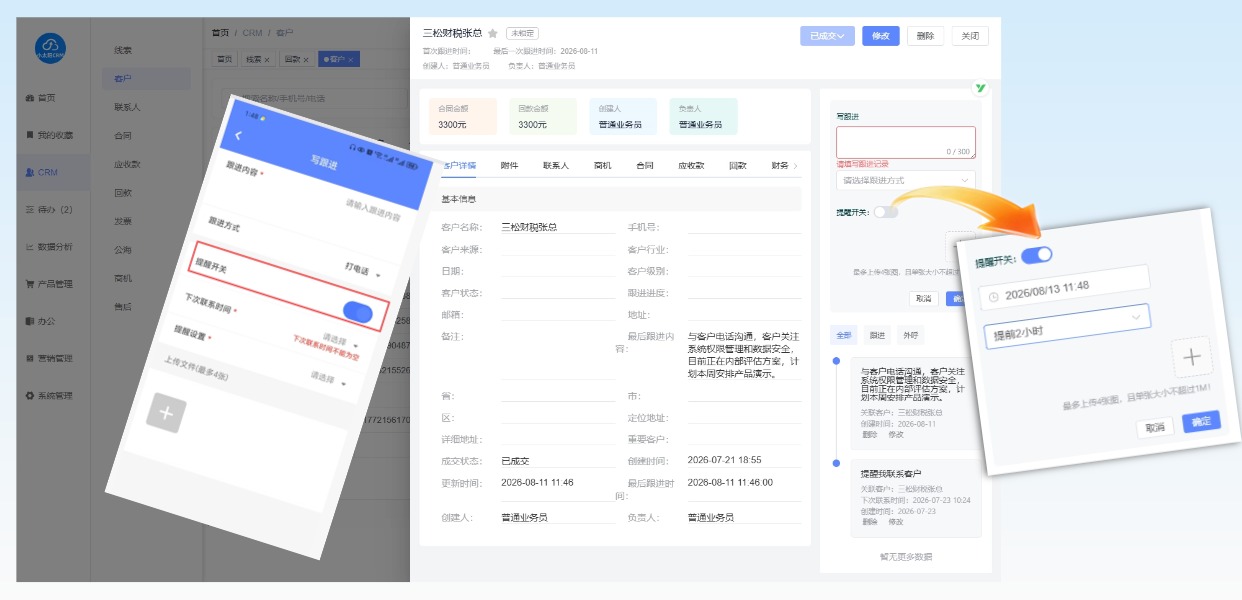
Task: Switch to the 商机 detail tab
Action: pyautogui.click(x=602, y=165)
